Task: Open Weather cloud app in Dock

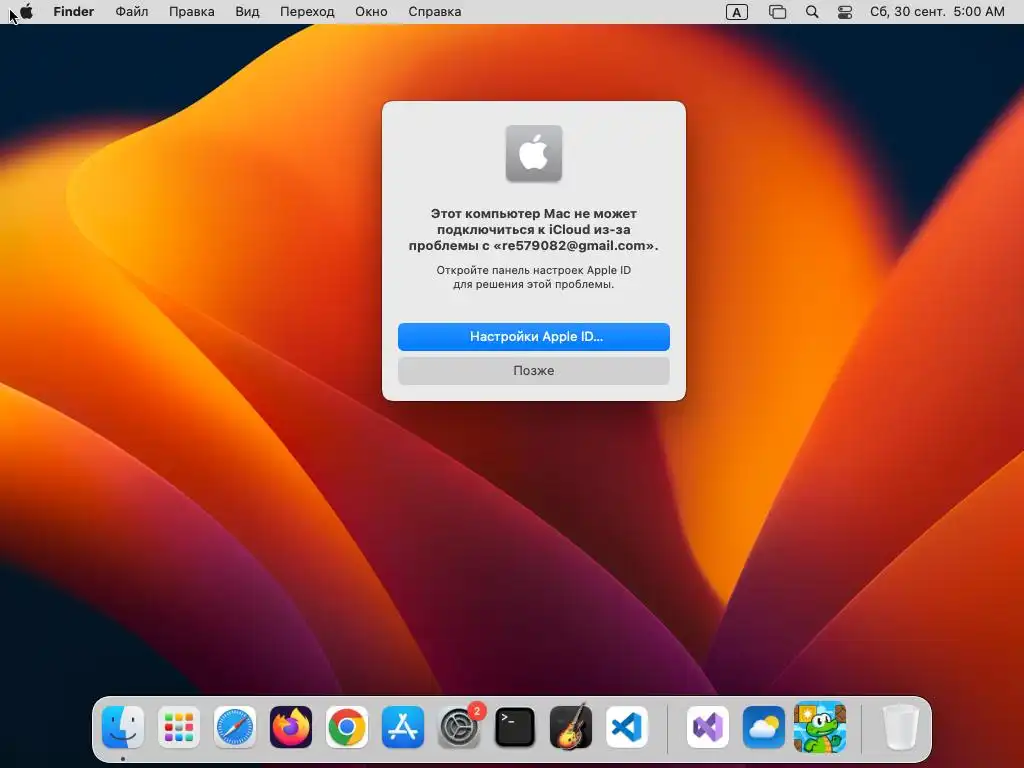Action: (763, 726)
